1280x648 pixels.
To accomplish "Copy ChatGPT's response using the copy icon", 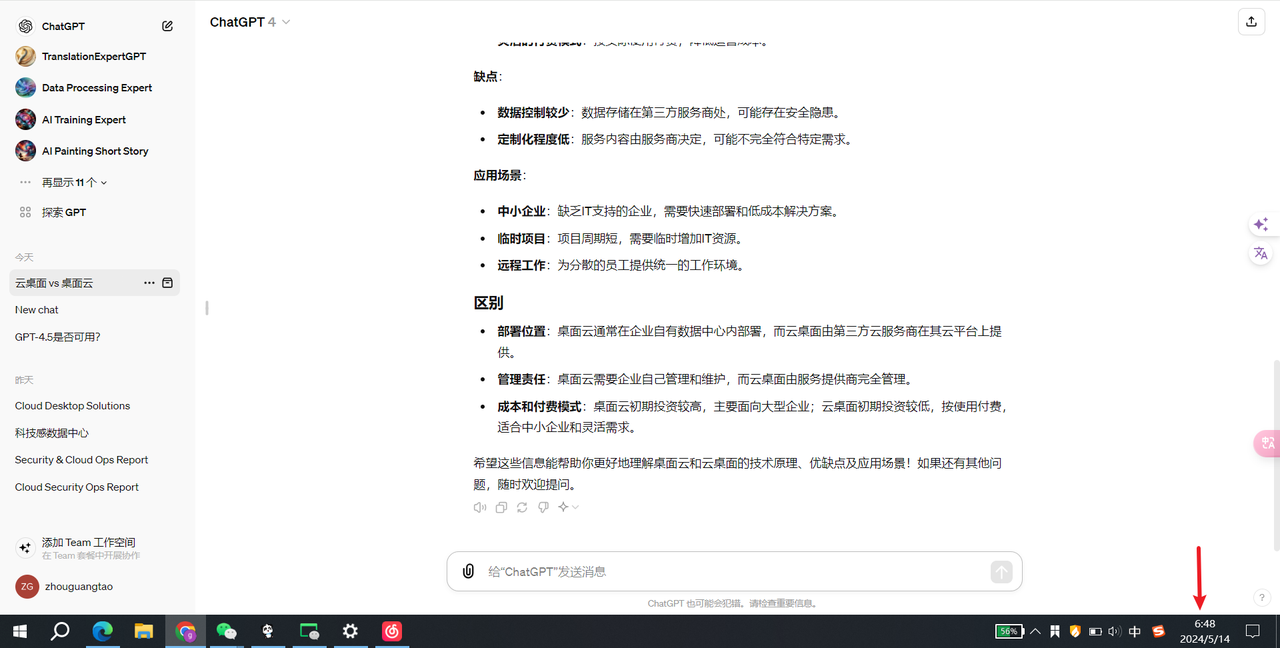I will click(x=501, y=507).
